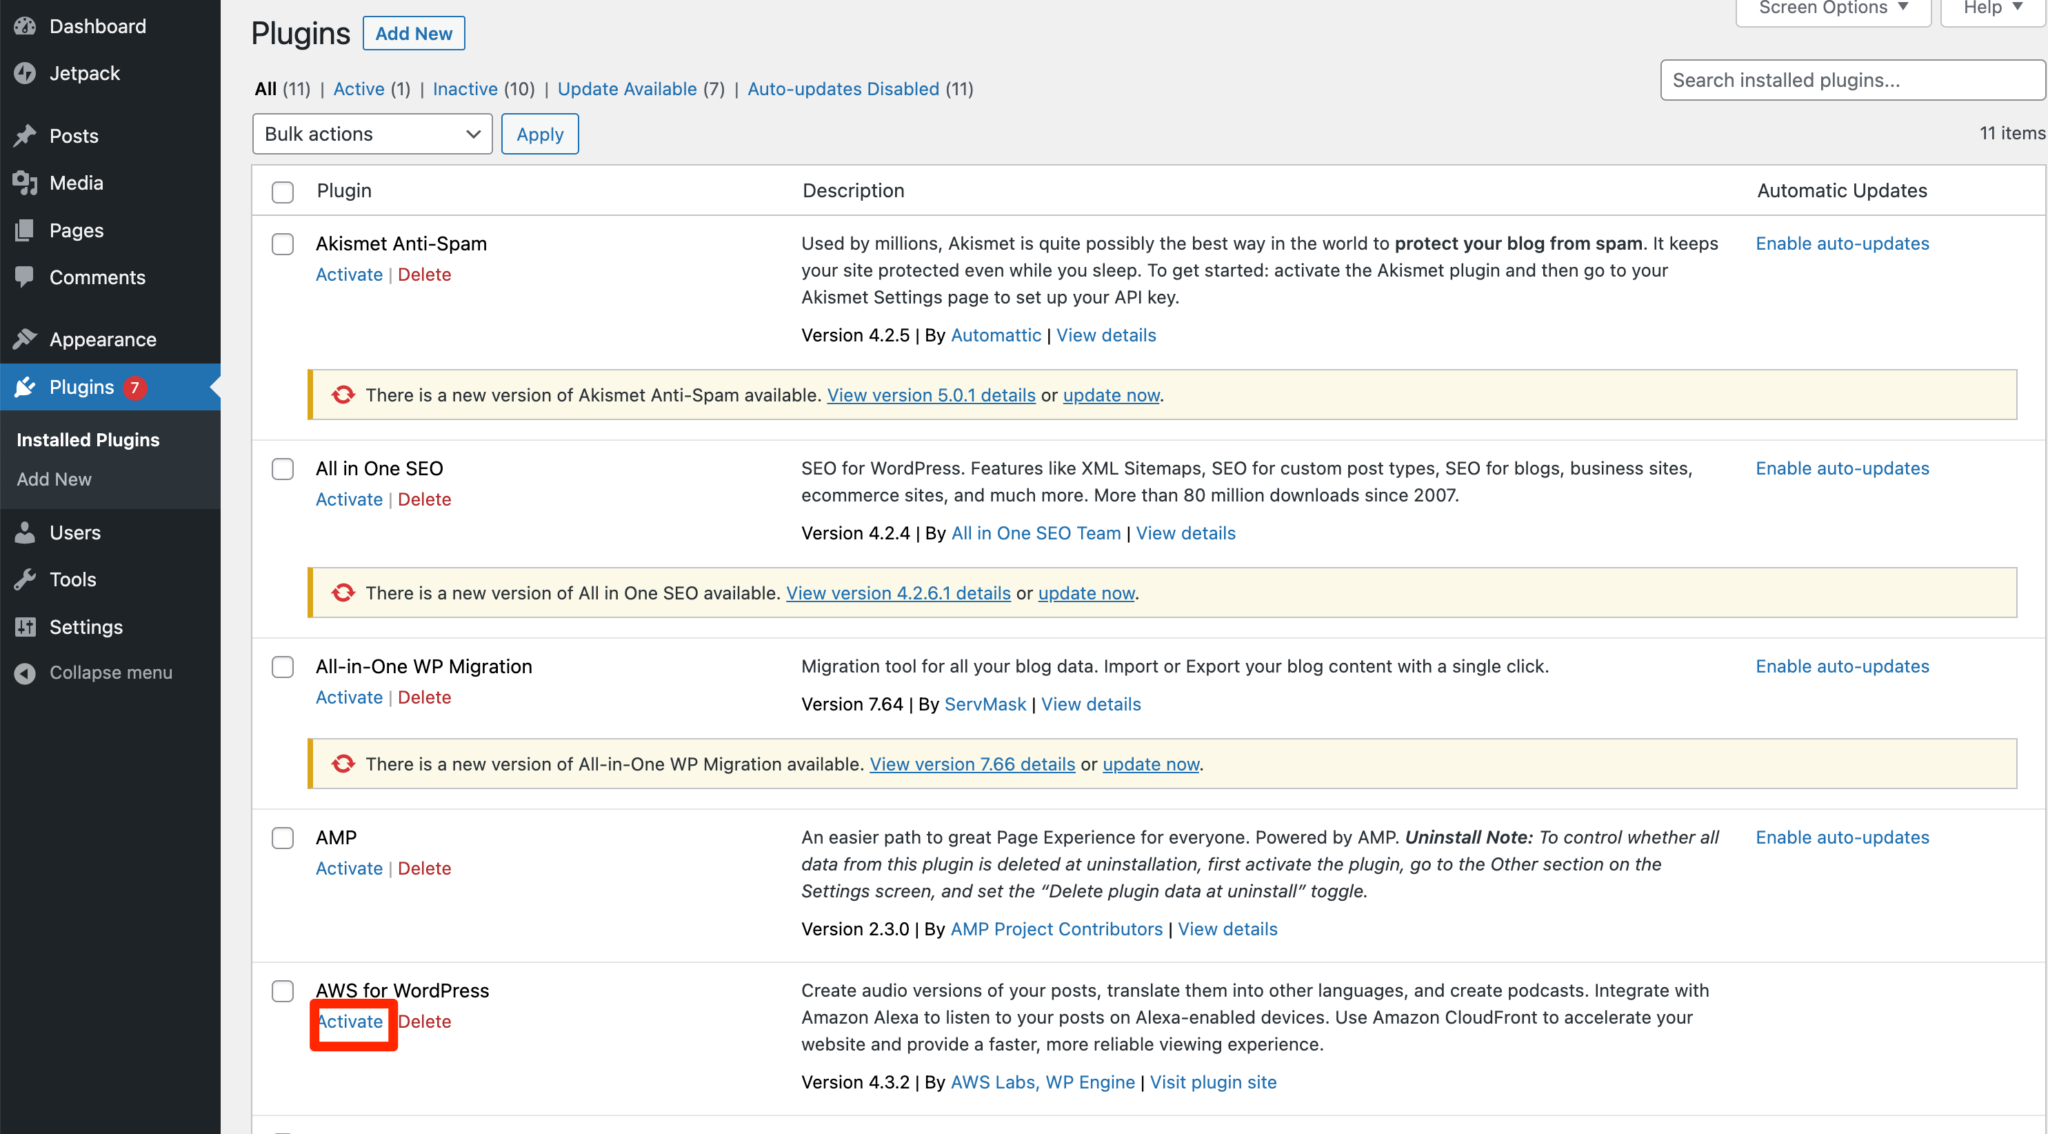Open Settings via the sliders icon
Viewport: 2048px width, 1134px height.
(x=25, y=627)
